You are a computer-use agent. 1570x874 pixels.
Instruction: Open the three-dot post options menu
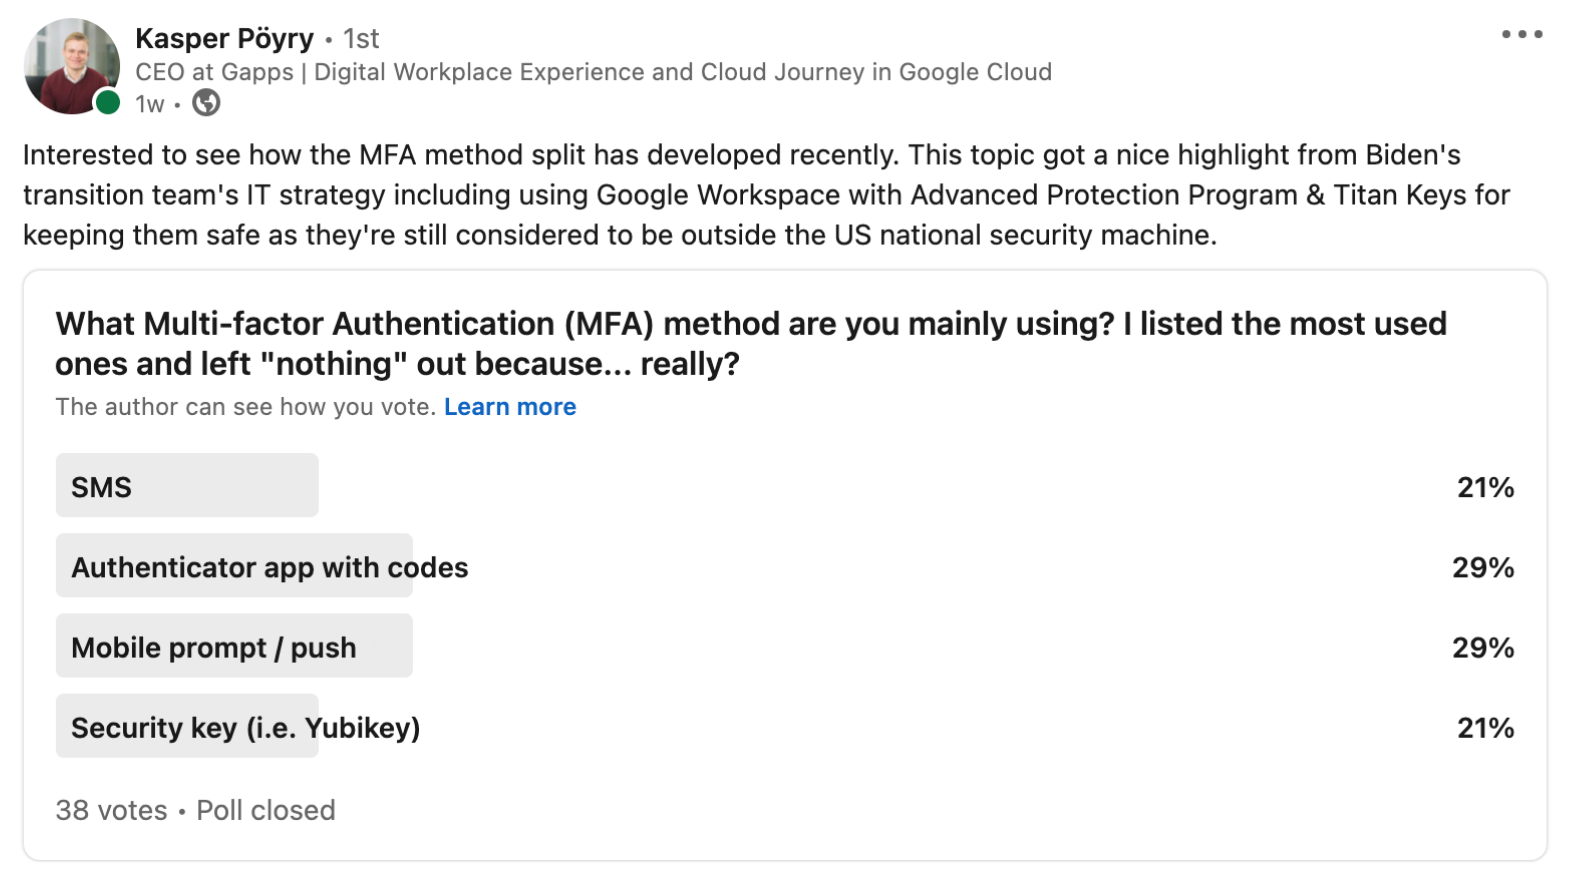pyautogui.click(x=1521, y=35)
